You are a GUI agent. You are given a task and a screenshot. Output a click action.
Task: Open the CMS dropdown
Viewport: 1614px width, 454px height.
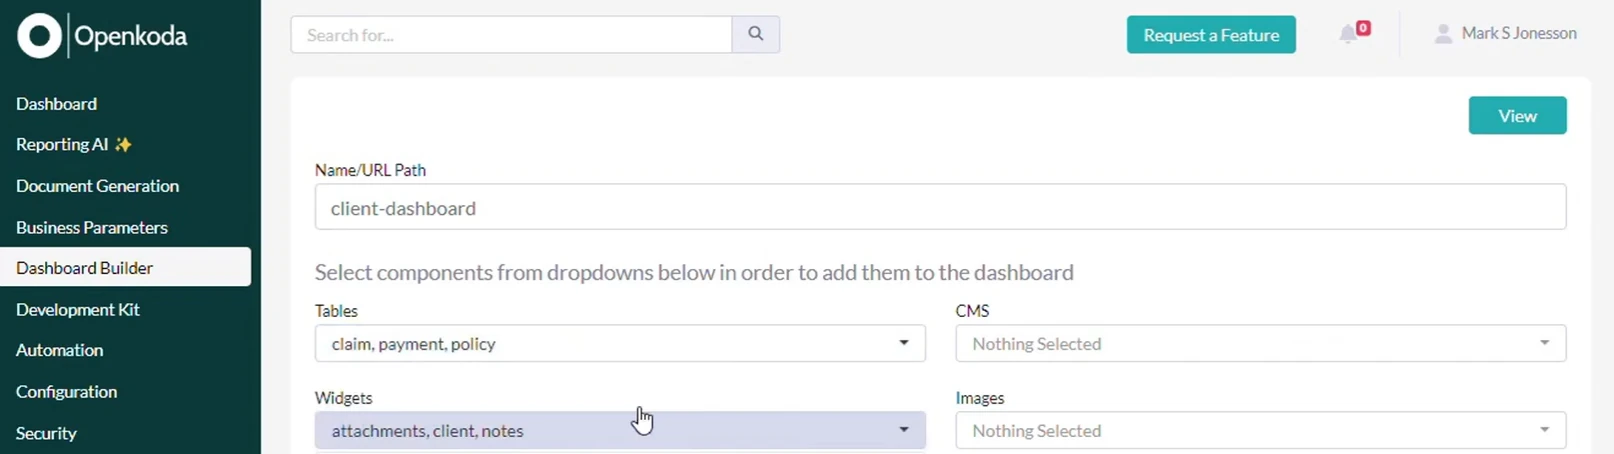tap(1260, 343)
